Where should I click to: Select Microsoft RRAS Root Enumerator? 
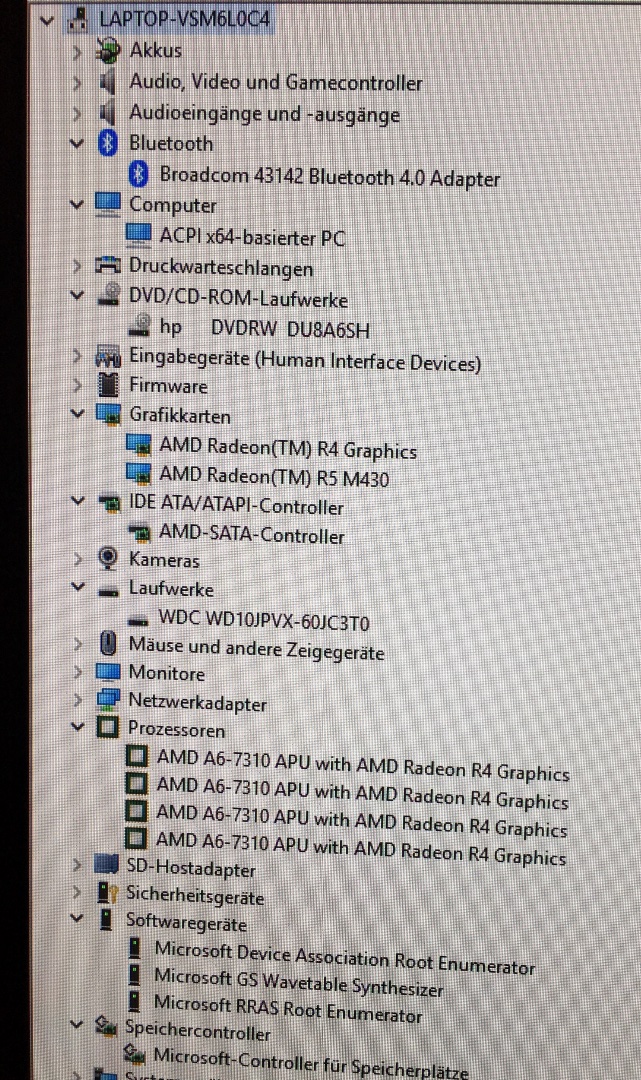click(x=288, y=1008)
